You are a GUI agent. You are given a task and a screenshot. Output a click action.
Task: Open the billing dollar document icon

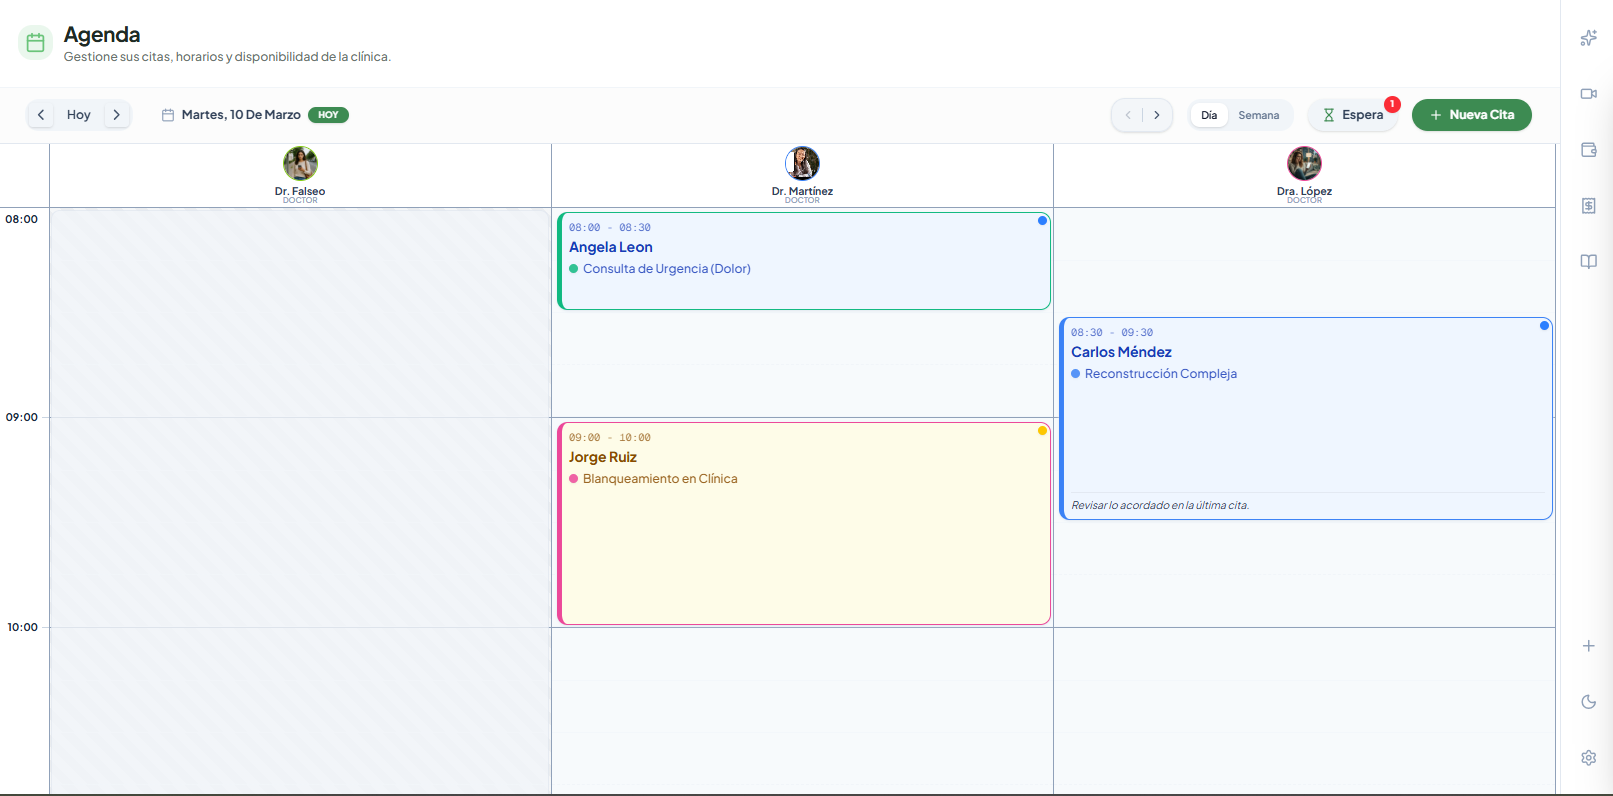tap(1588, 206)
